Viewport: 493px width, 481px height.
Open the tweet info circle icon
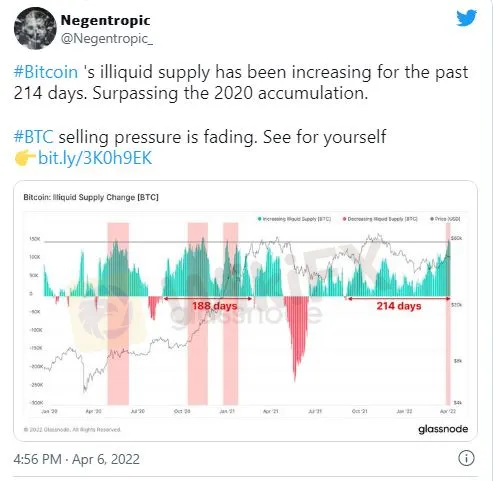point(466,458)
